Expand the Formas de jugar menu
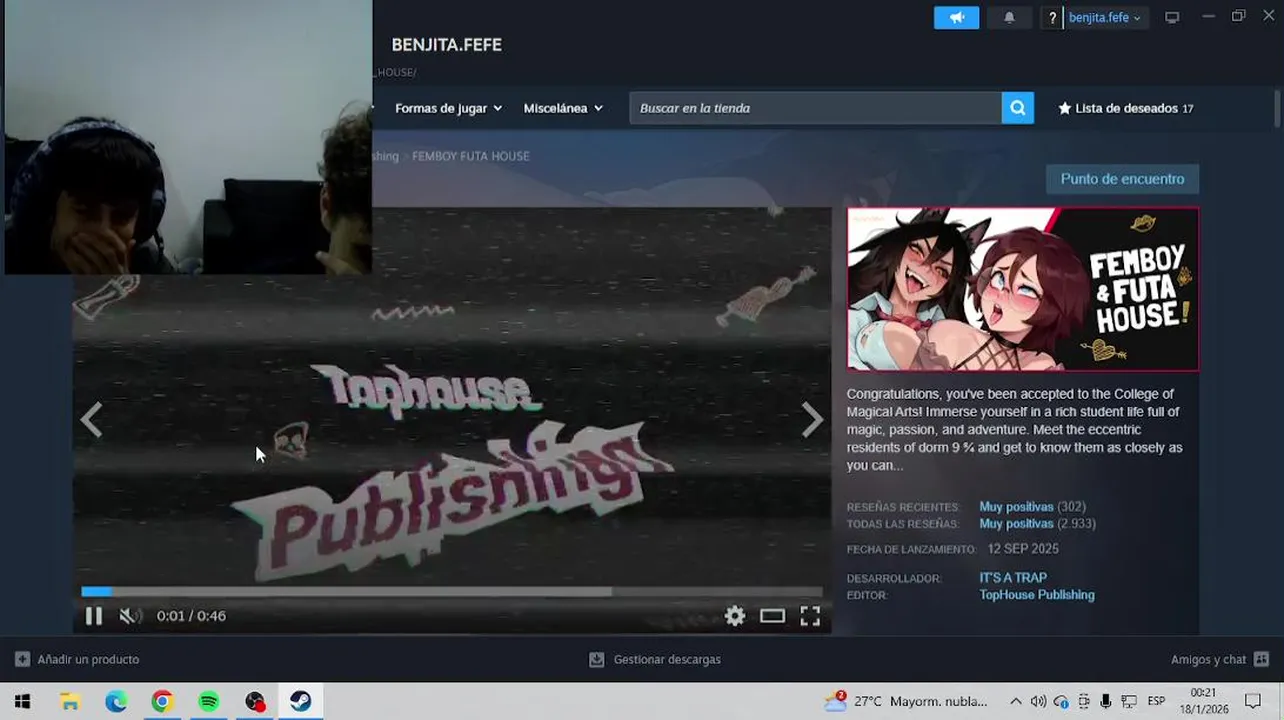Viewport: 1284px width, 720px height. [448, 108]
